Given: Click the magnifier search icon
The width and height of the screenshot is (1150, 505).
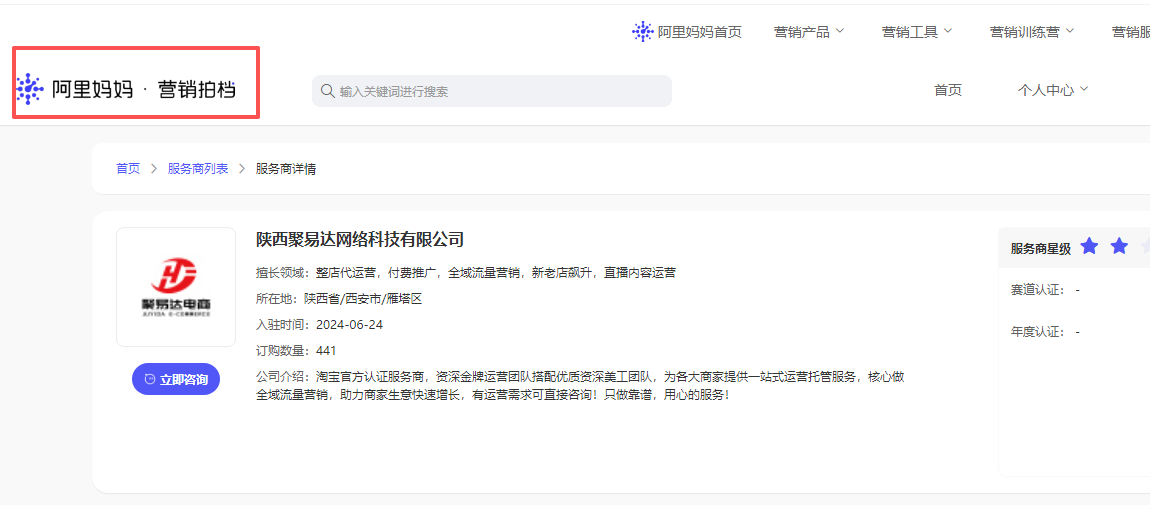Looking at the screenshot, I should (328, 91).
